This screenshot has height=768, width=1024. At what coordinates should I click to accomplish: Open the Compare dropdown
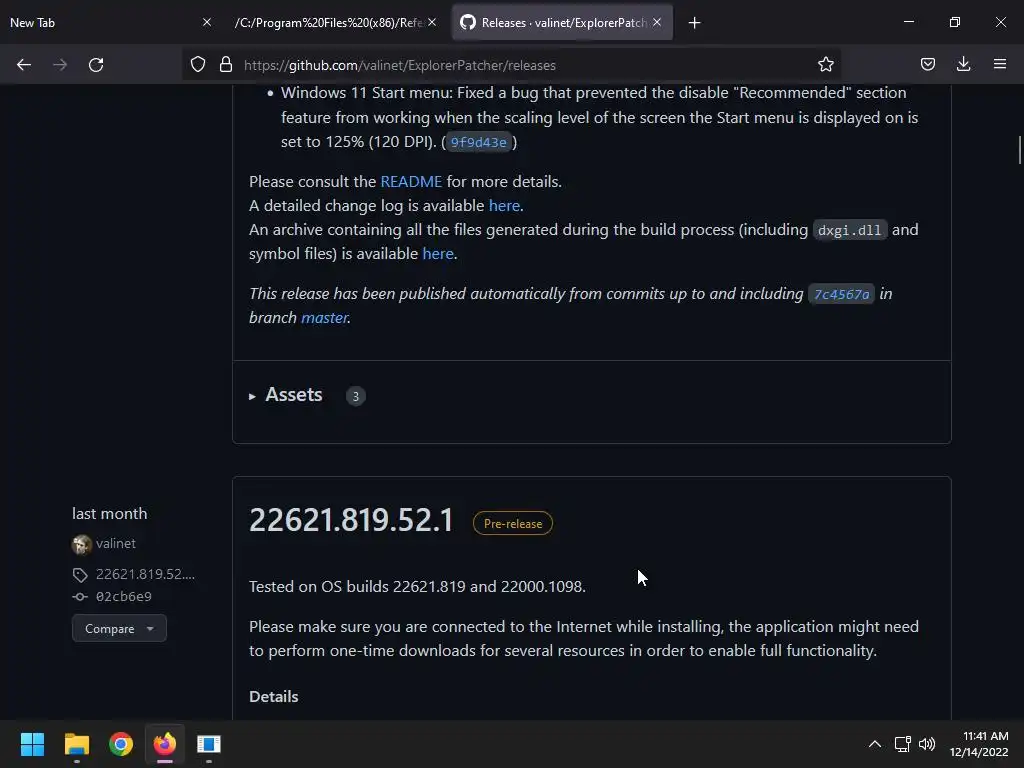click(119, 628)
